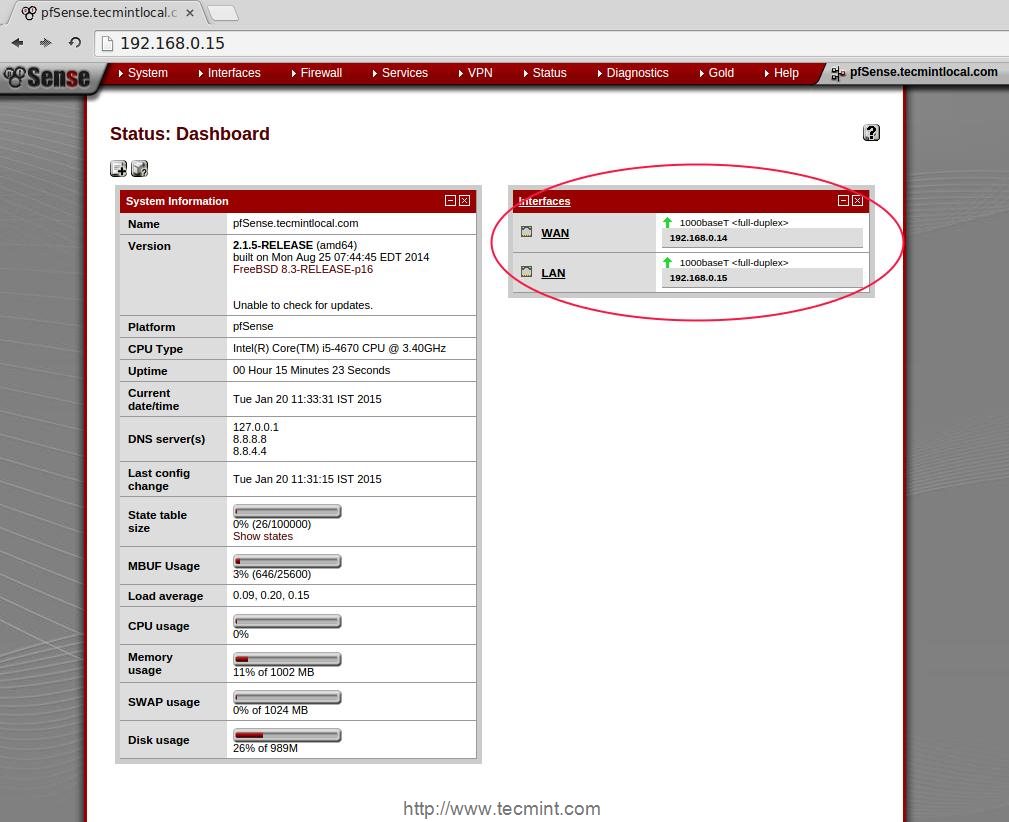Viewport: 1009px width, 822px height.
Task: Click the browser back arrow
Action: point(17,42)
